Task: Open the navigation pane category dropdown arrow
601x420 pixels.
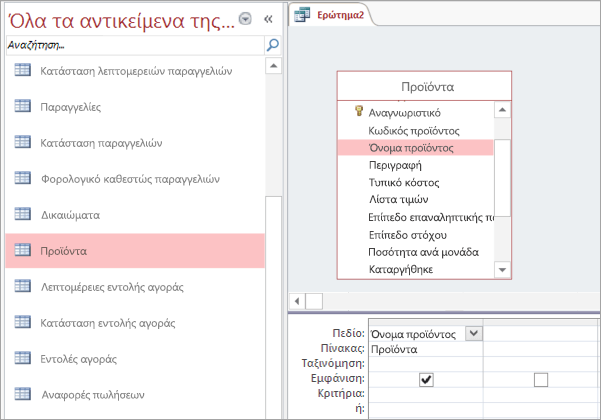Action: coord(245,18)
